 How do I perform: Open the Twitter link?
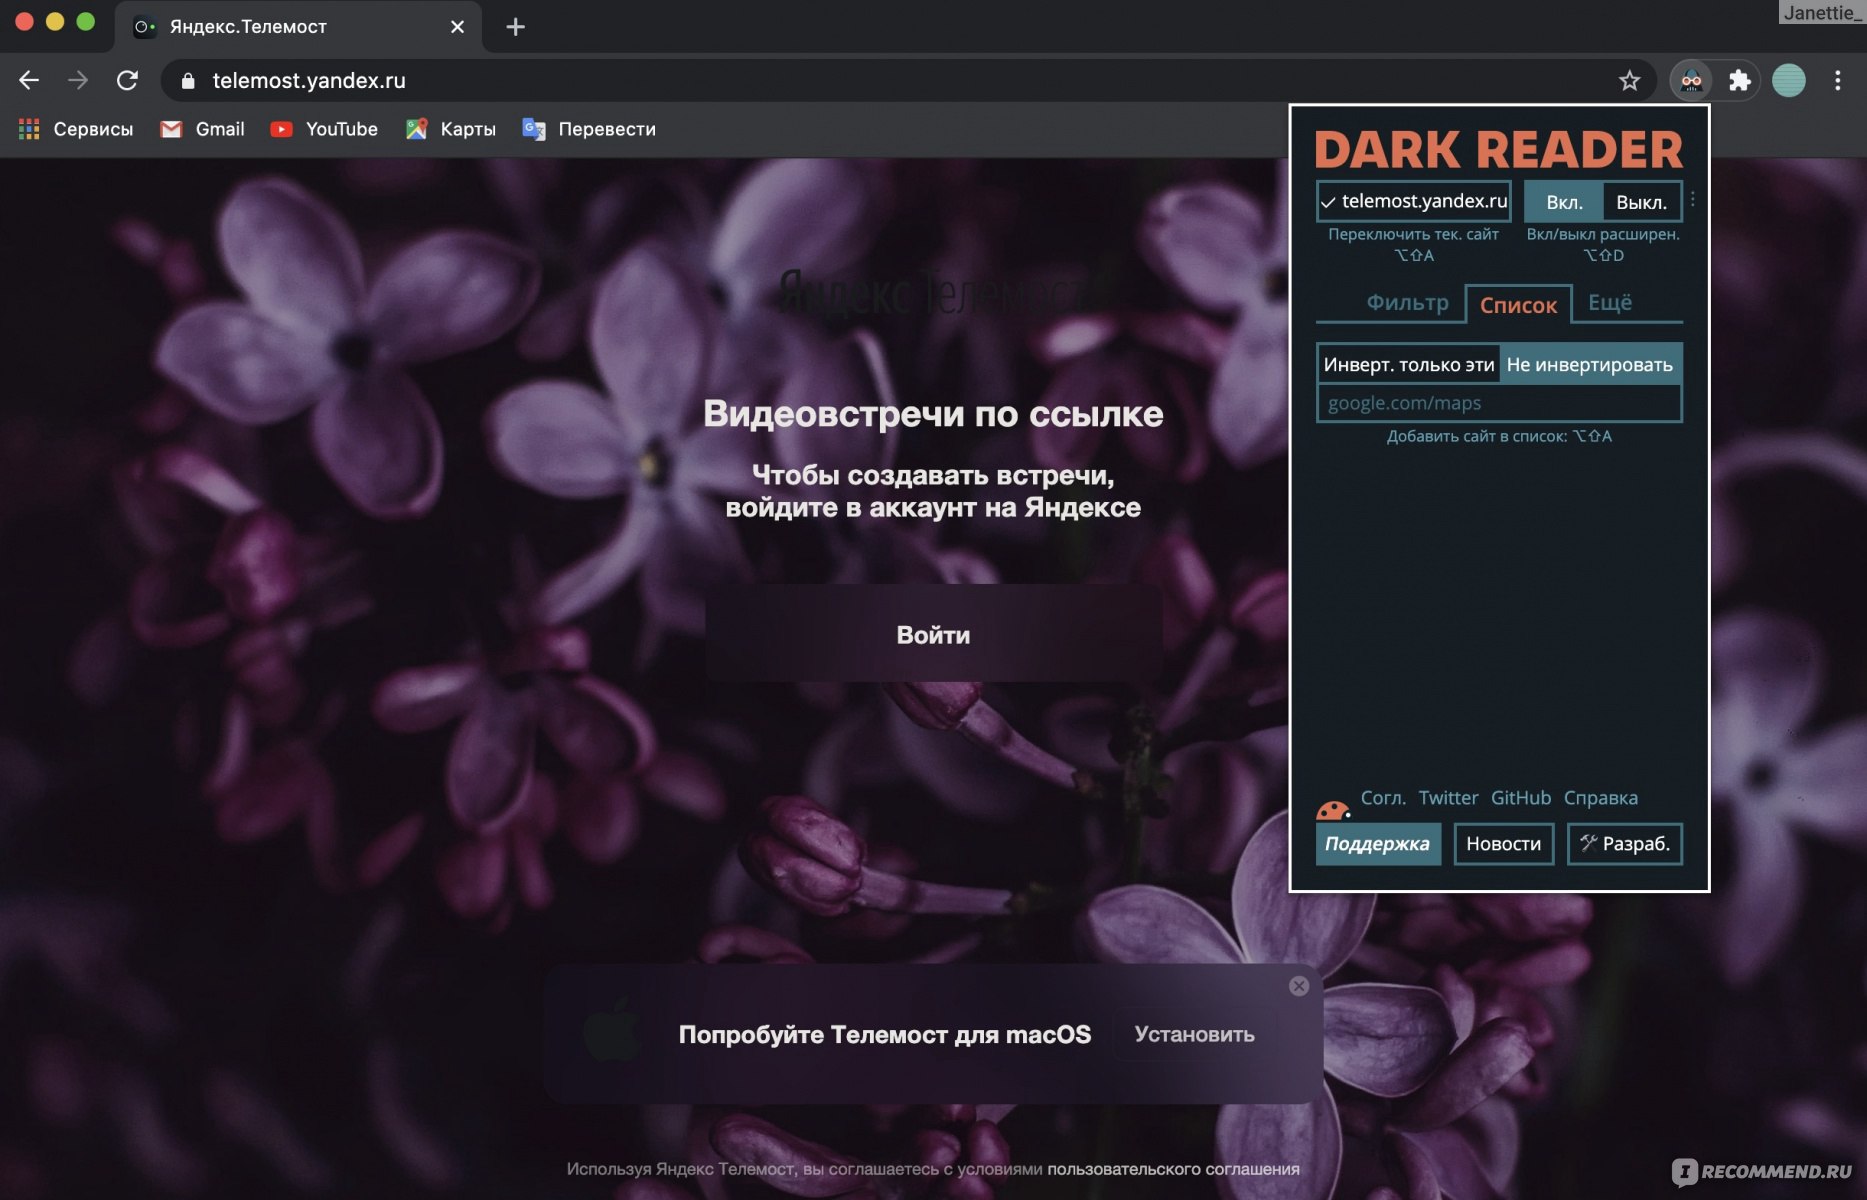pos(1448,798)
